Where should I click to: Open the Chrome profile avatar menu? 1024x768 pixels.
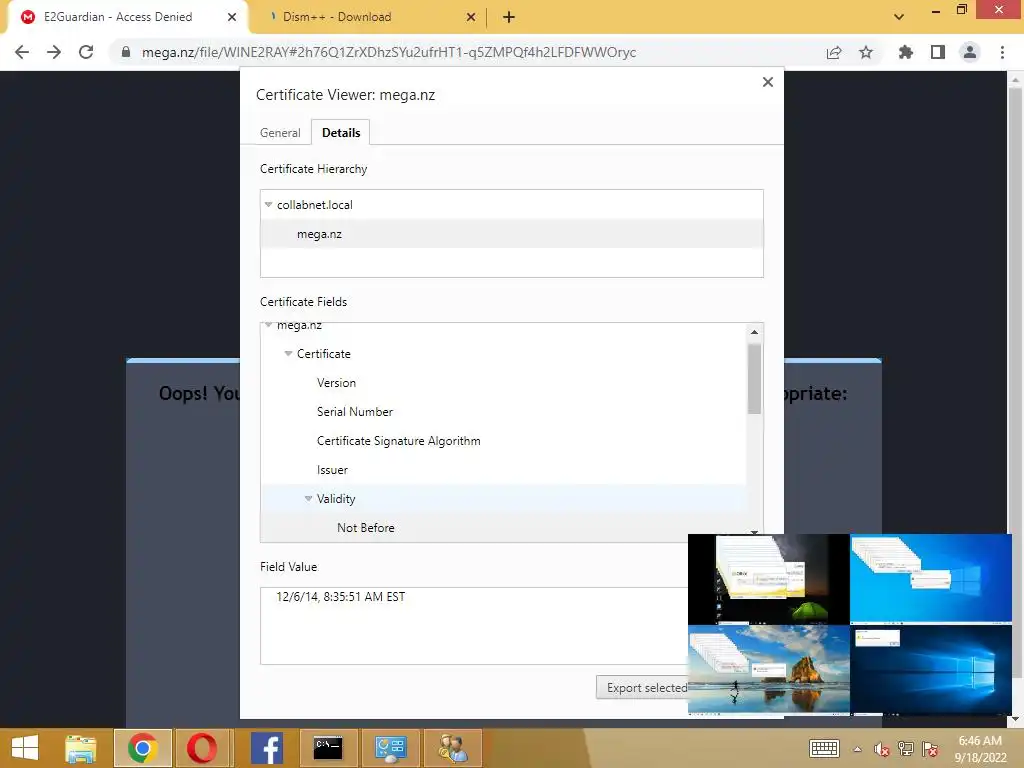pyautogui.click(x=970, y=52)
